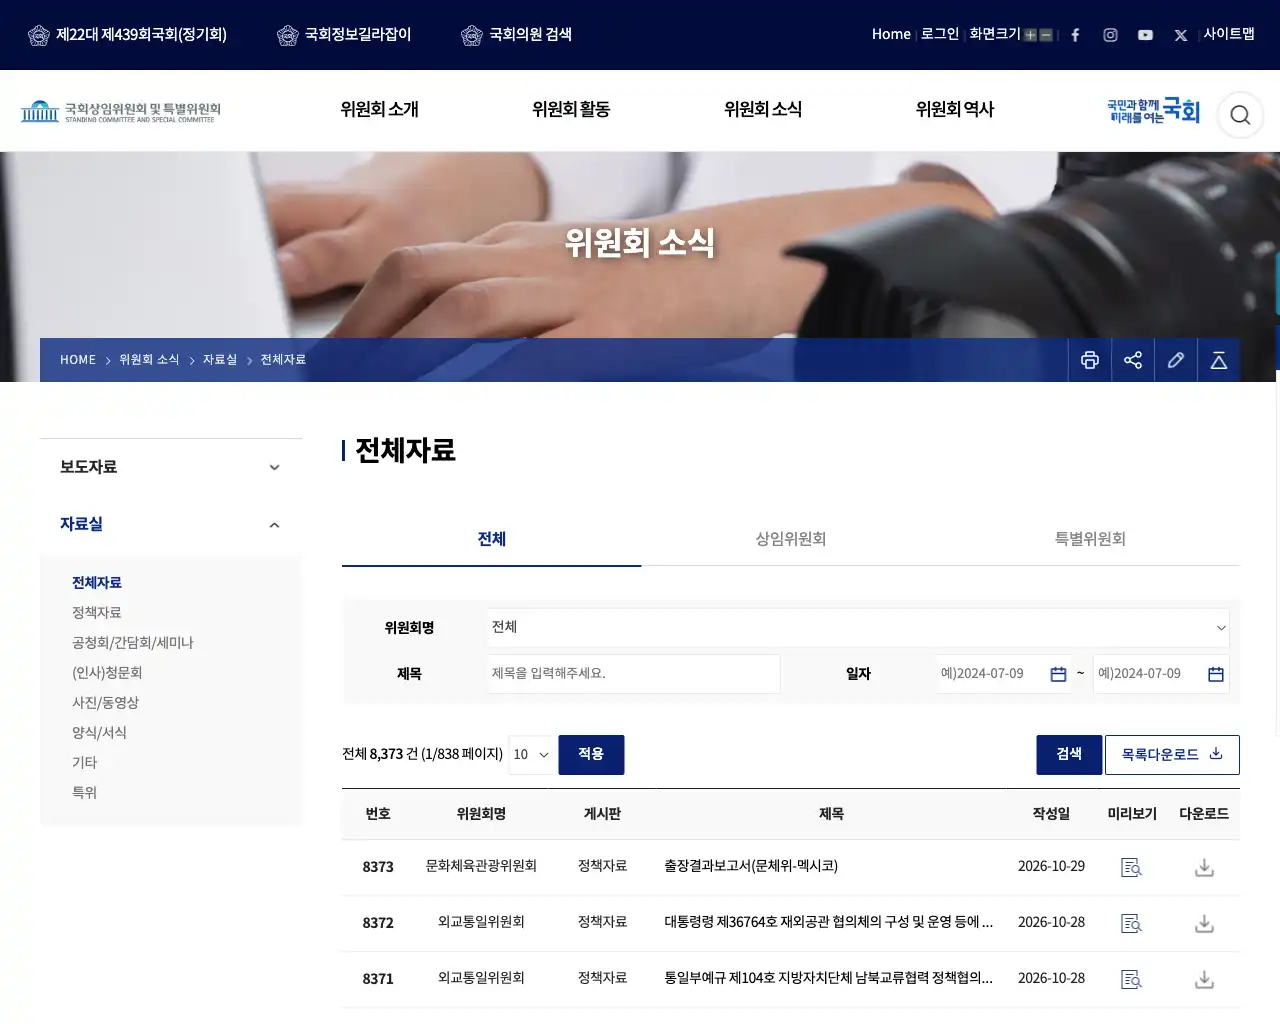Click the 목록다운로드 button
This screenshot has height=1024, width=1280.
click(x=1172, y=755)
